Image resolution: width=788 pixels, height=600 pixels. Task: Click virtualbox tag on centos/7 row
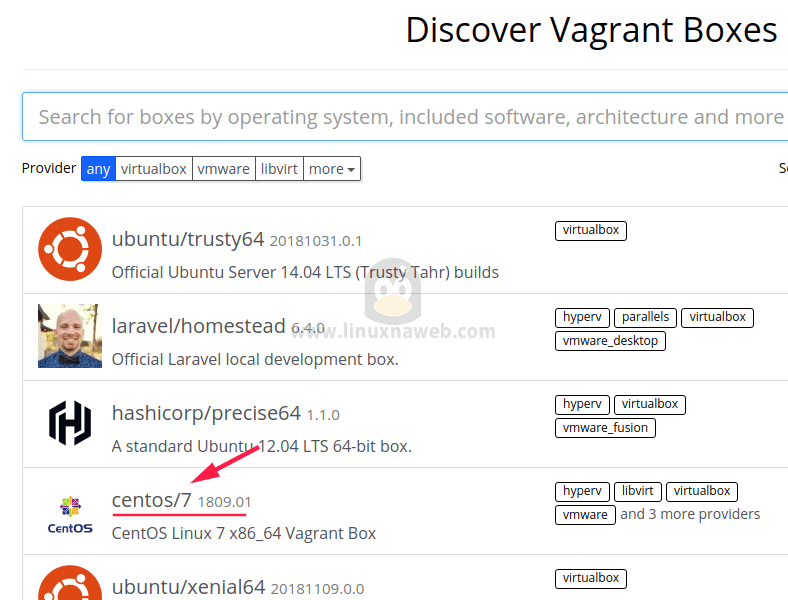(702, 491)
